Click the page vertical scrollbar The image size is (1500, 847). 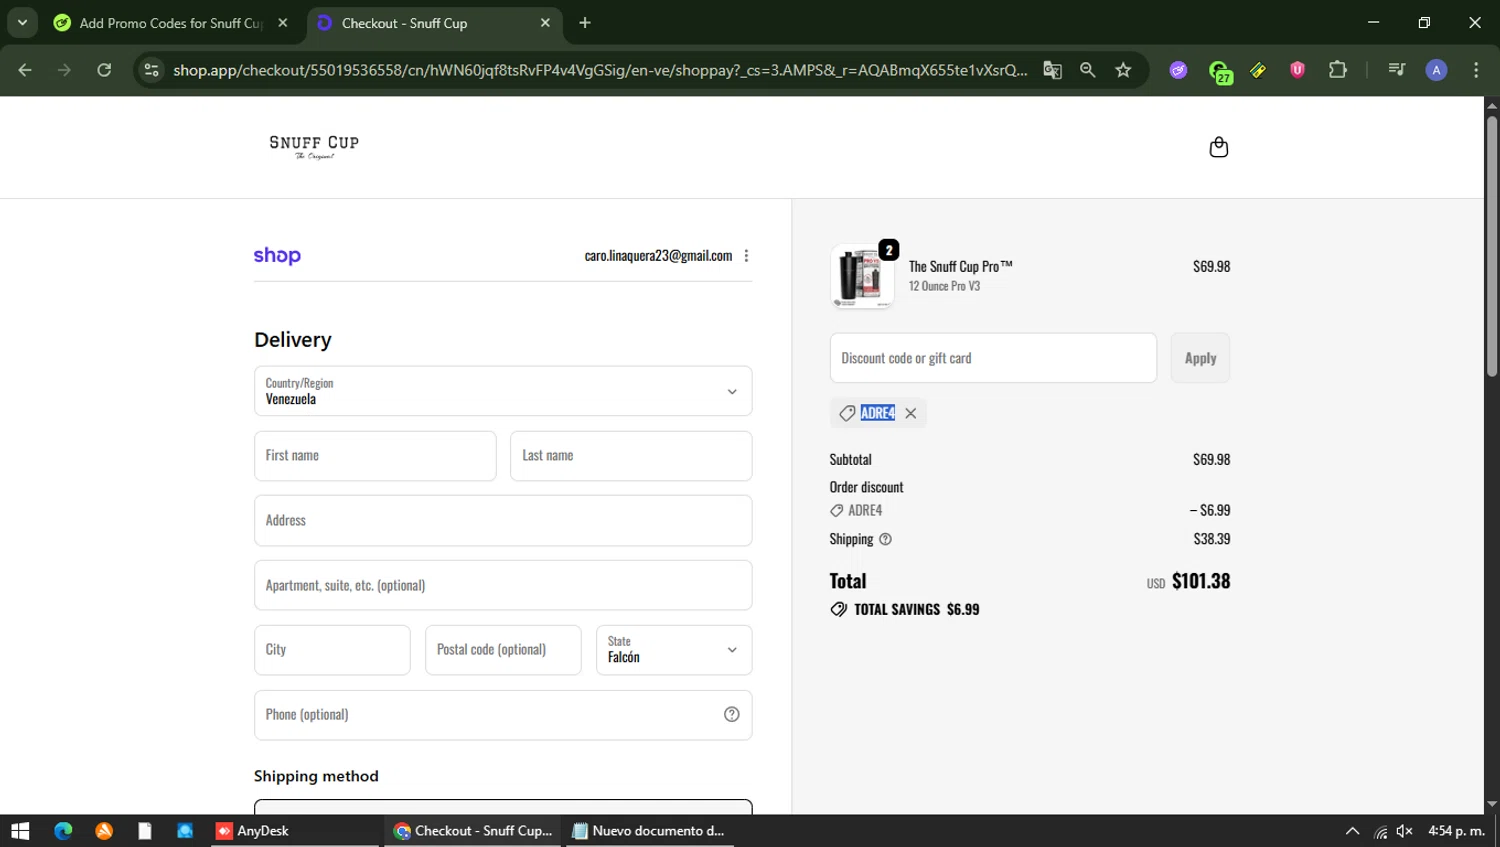[1491, 247]
